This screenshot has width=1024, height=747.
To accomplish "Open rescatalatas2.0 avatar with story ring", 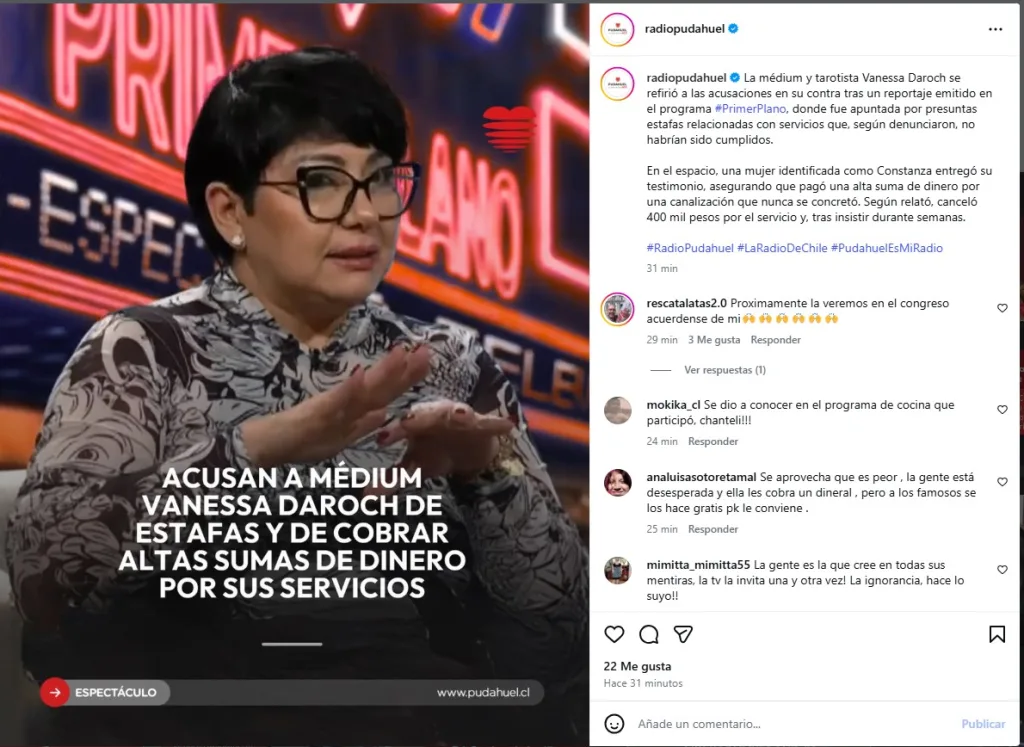I will point(617,310).
